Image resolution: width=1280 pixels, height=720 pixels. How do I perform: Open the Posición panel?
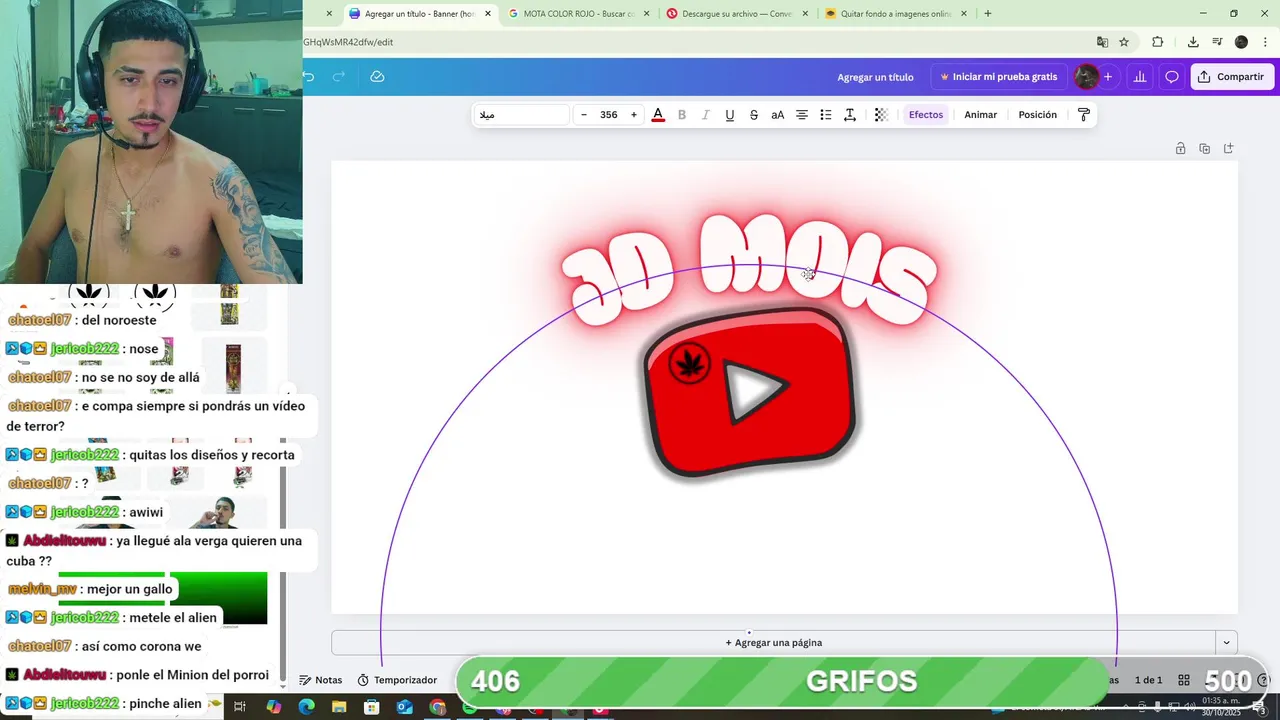coord(1038,115)
